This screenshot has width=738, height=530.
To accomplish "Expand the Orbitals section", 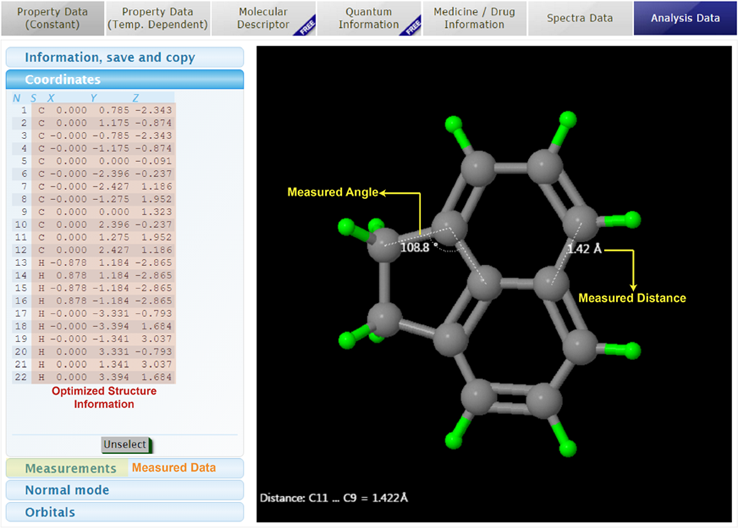I will coord(125,512).
